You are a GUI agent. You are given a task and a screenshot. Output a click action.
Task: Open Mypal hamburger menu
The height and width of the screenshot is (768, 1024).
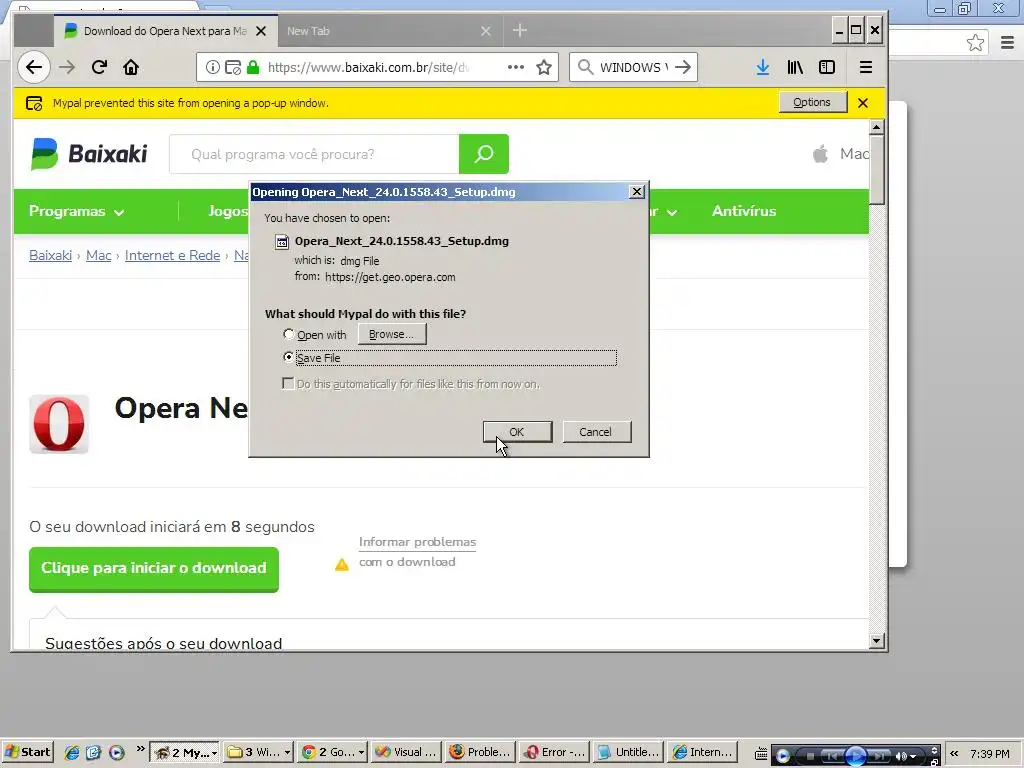click(866, 67)
